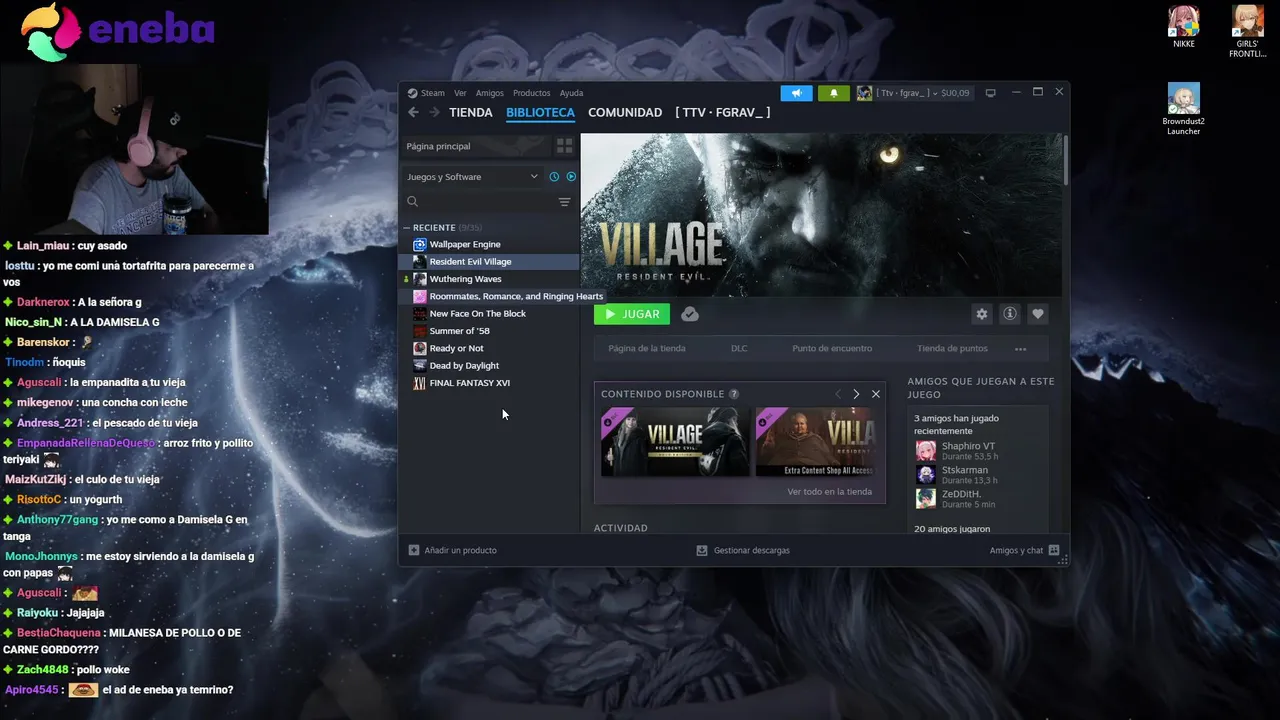Click the Wallpaper Engine game icon
Viewport: 1280px width, 720px height.
tap(420, 244)
